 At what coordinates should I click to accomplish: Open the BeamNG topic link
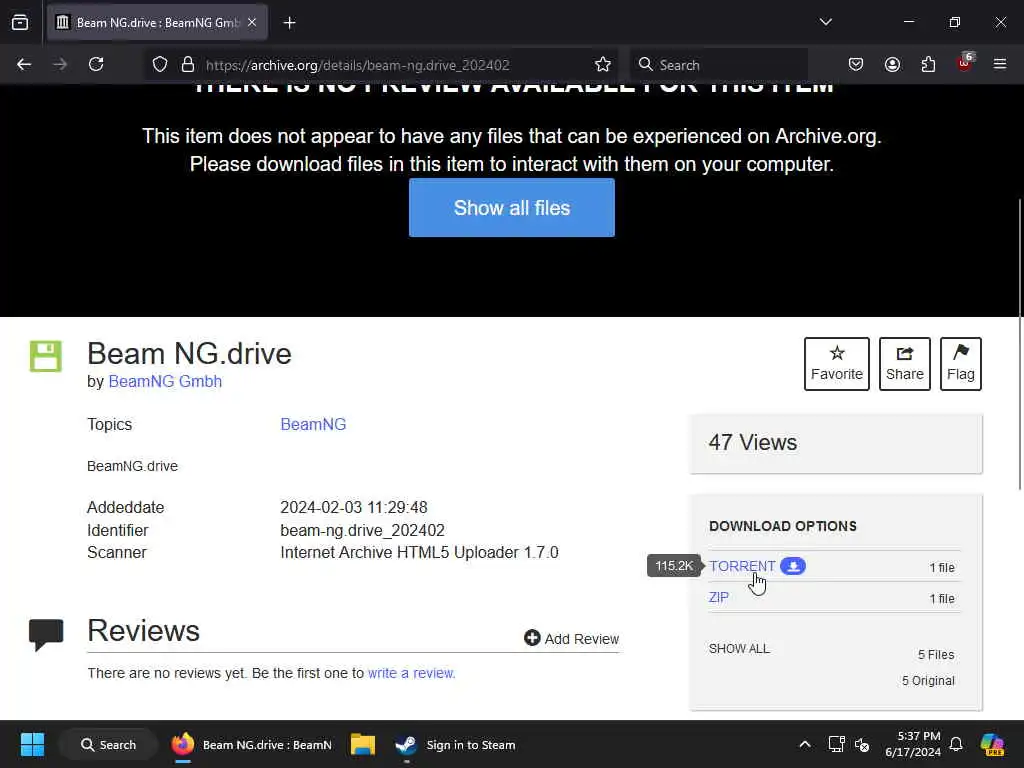click(x=313, y=424)
